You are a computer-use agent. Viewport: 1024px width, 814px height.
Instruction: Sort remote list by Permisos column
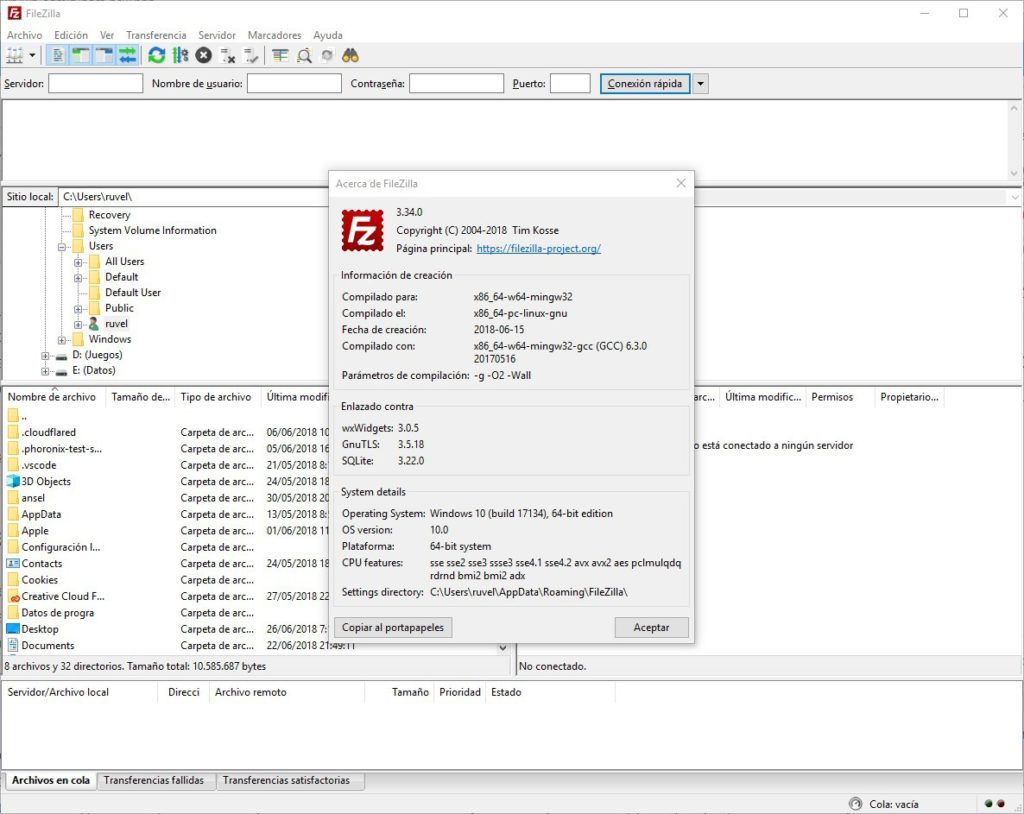[838, 397]
